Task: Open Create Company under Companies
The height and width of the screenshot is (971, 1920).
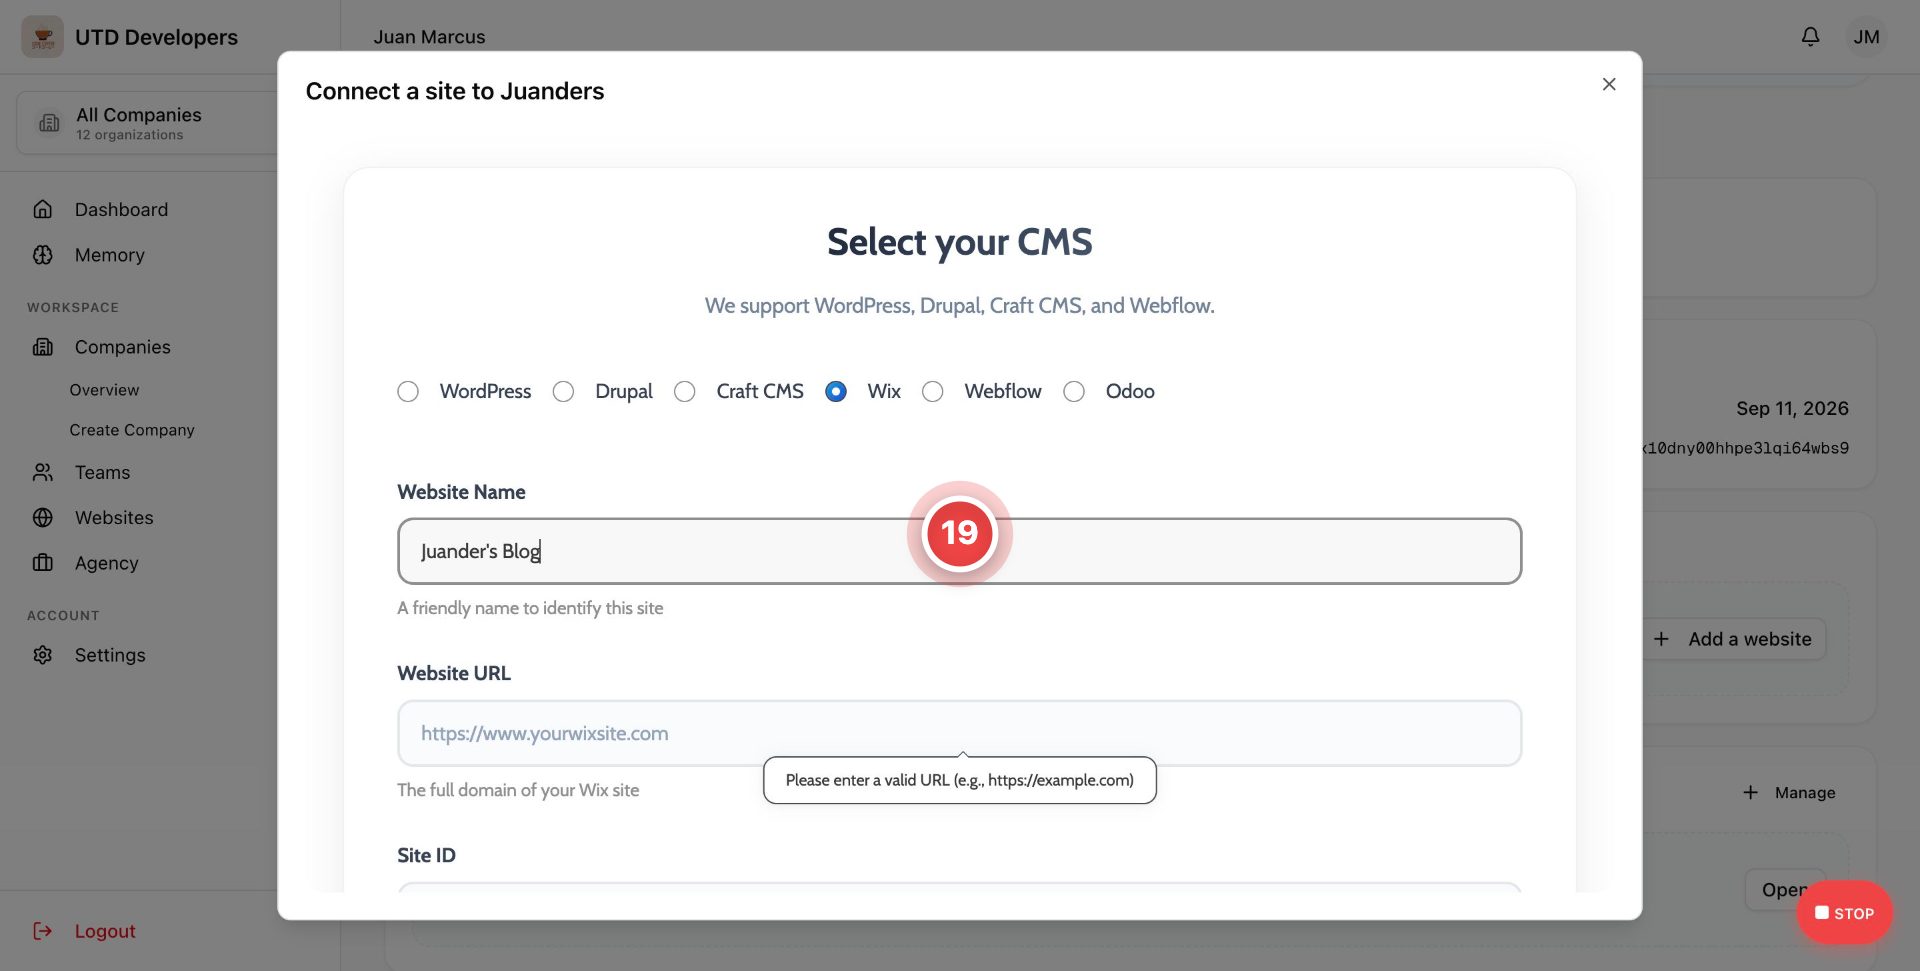Action: (132, 430)
